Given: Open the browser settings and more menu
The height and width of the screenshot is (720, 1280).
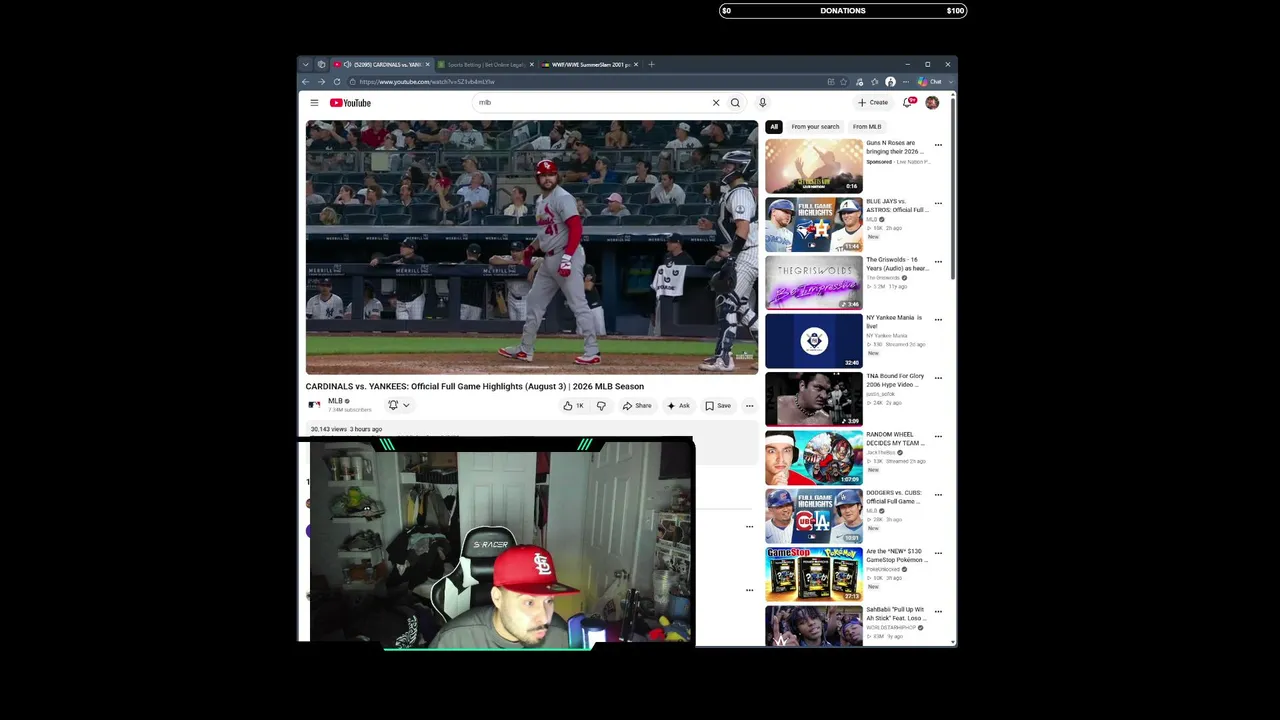Looking at the screenshot, I should coord(906,82).
